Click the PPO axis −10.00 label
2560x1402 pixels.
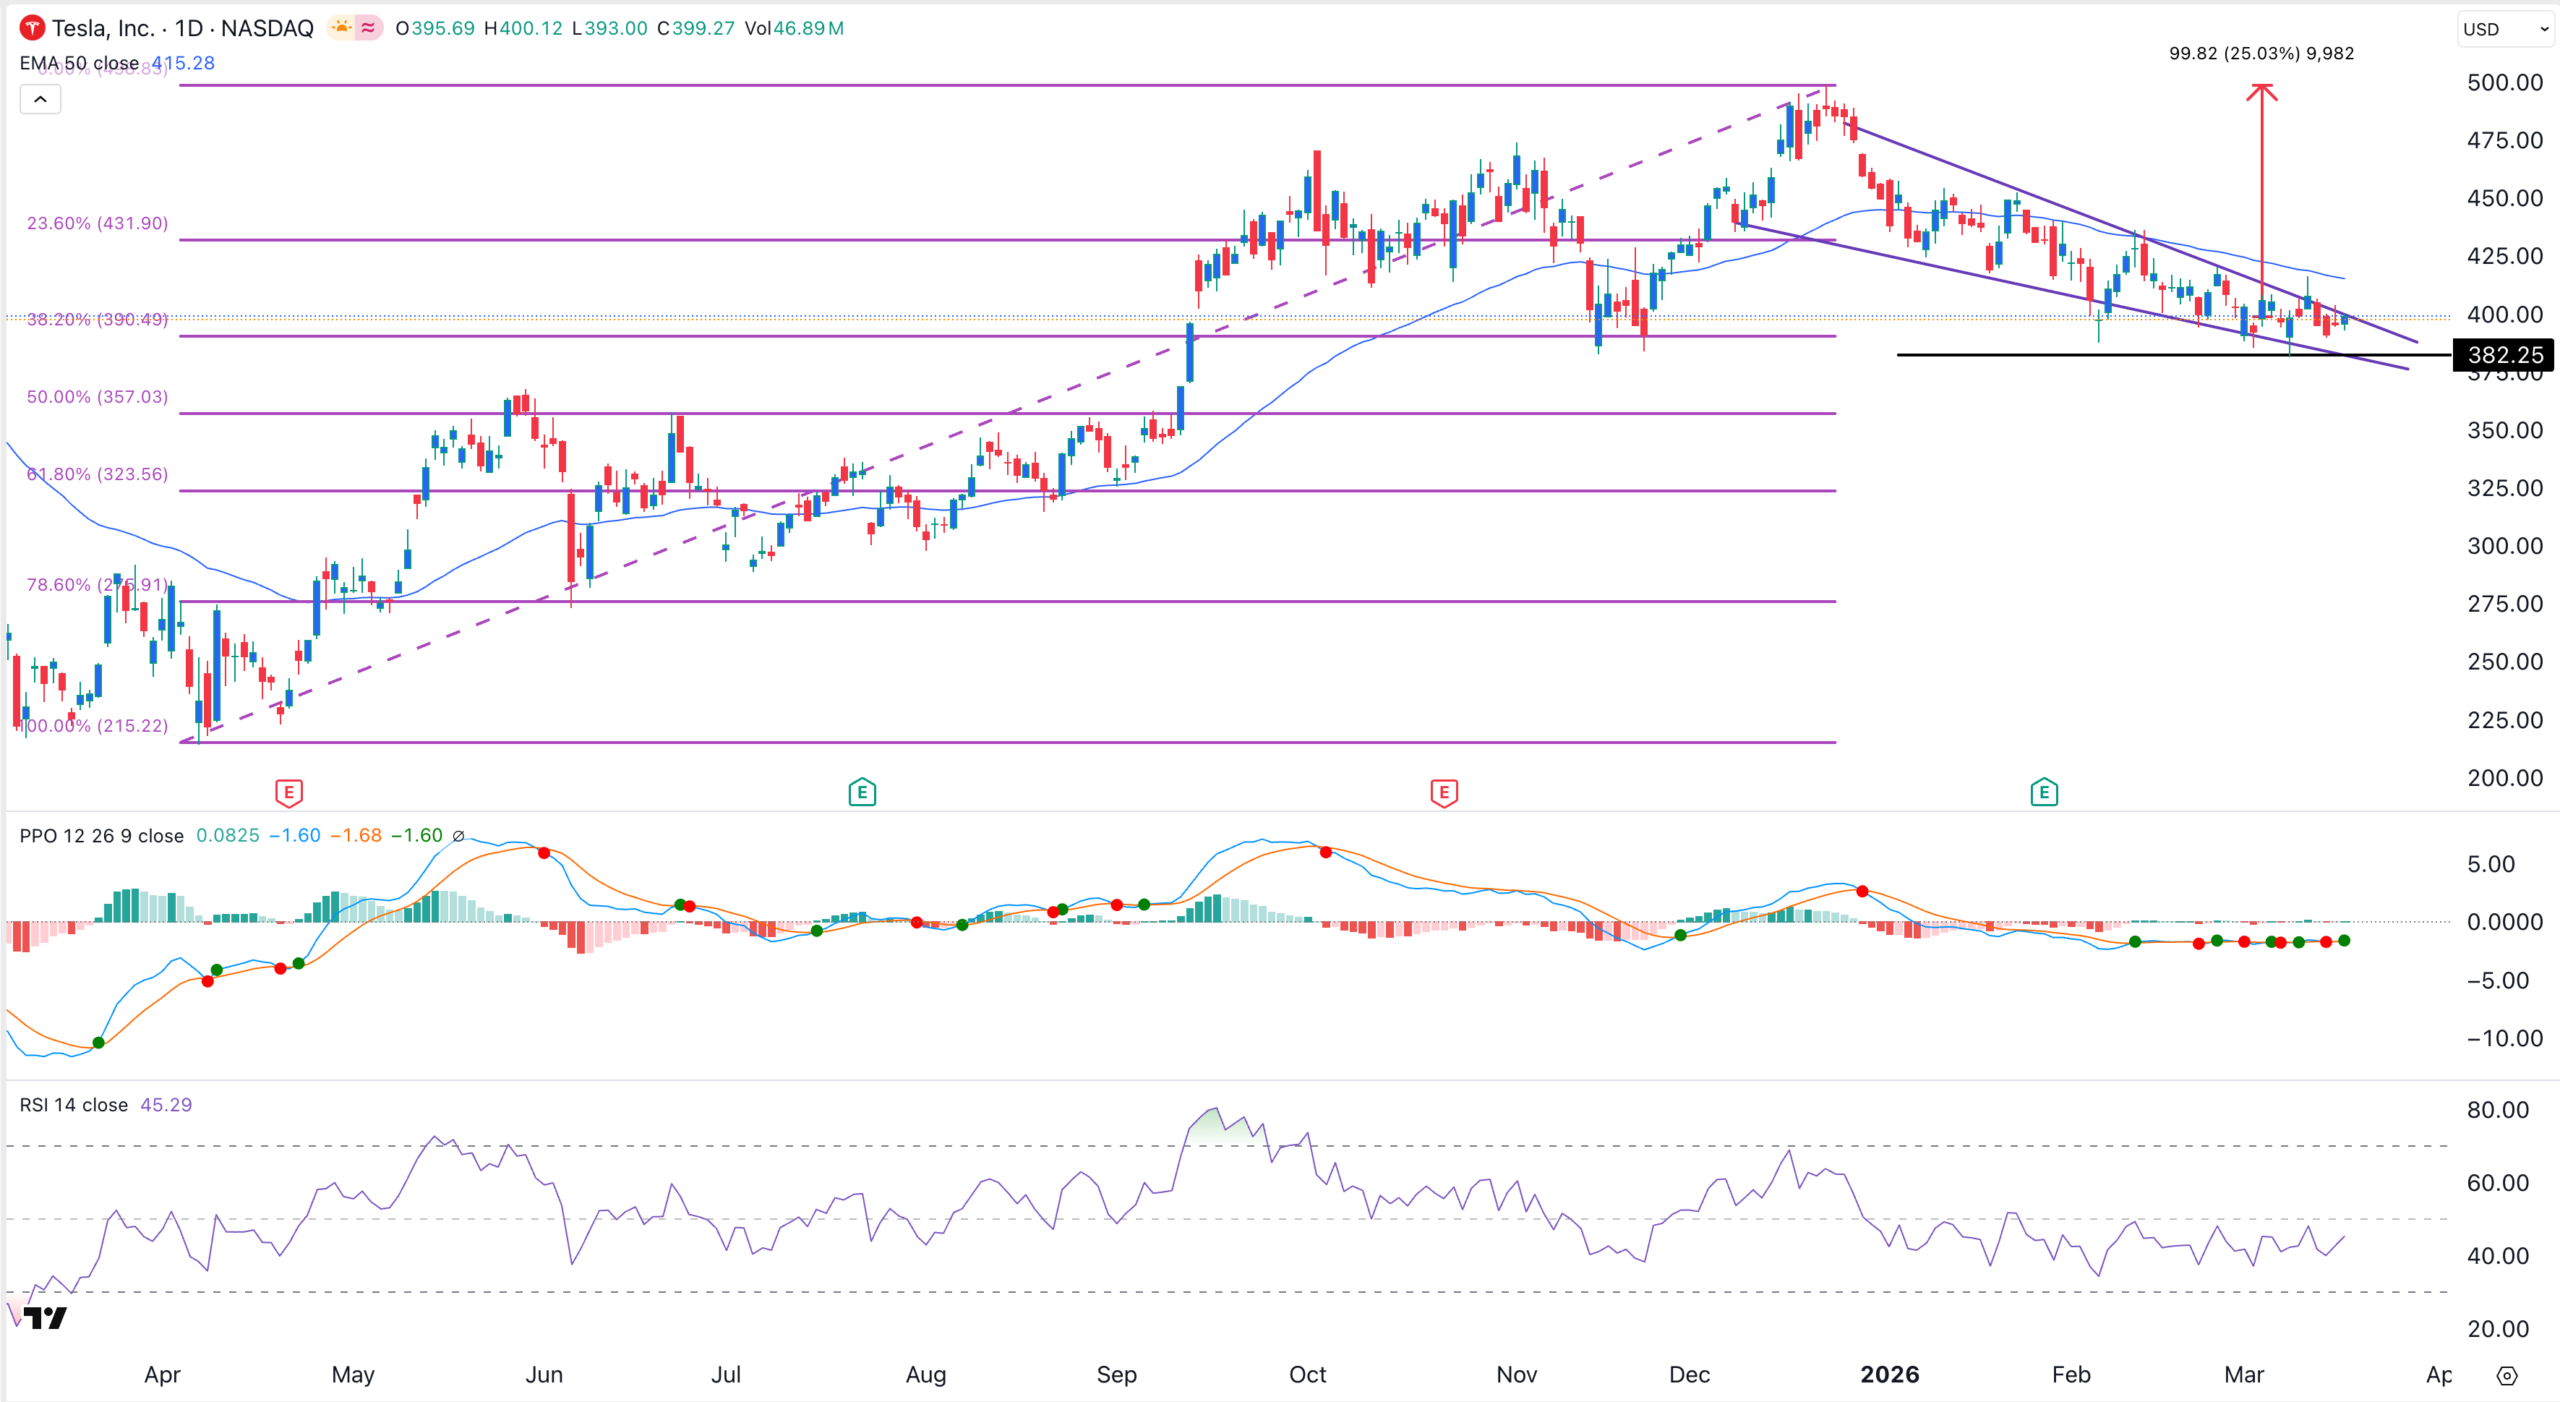2504,1039
